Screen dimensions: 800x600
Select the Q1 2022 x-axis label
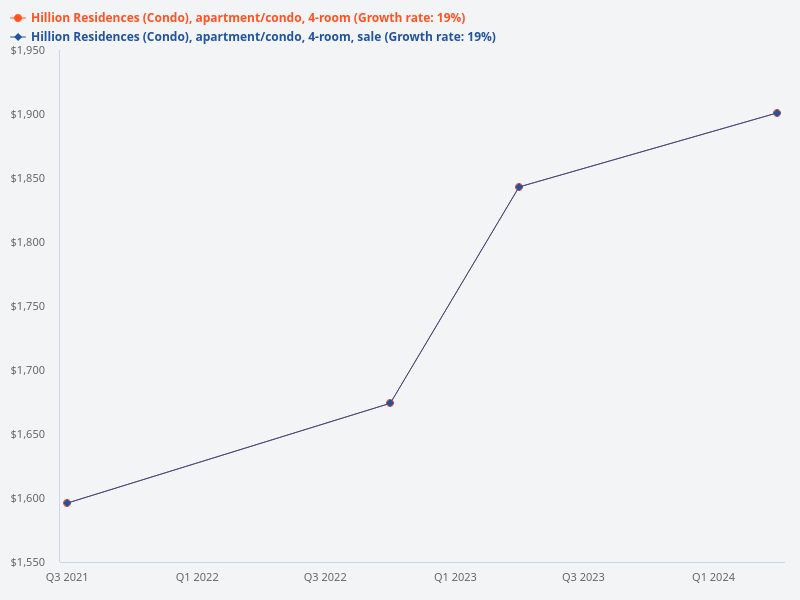197,577
